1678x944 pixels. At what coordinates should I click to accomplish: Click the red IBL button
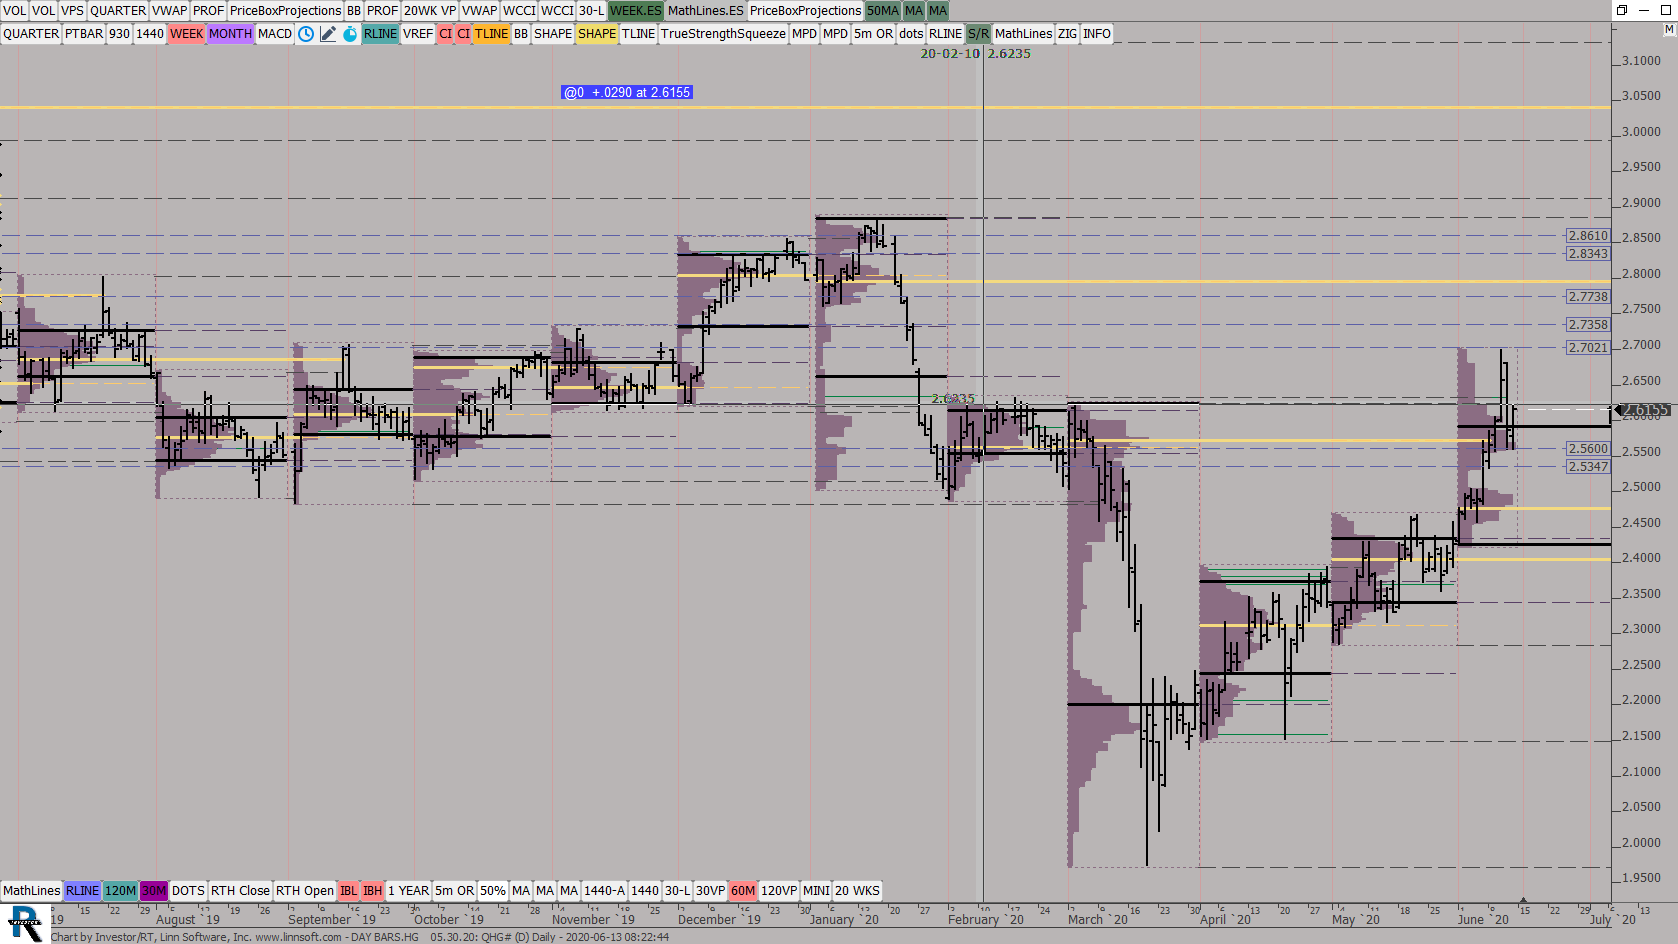point(348,891)
